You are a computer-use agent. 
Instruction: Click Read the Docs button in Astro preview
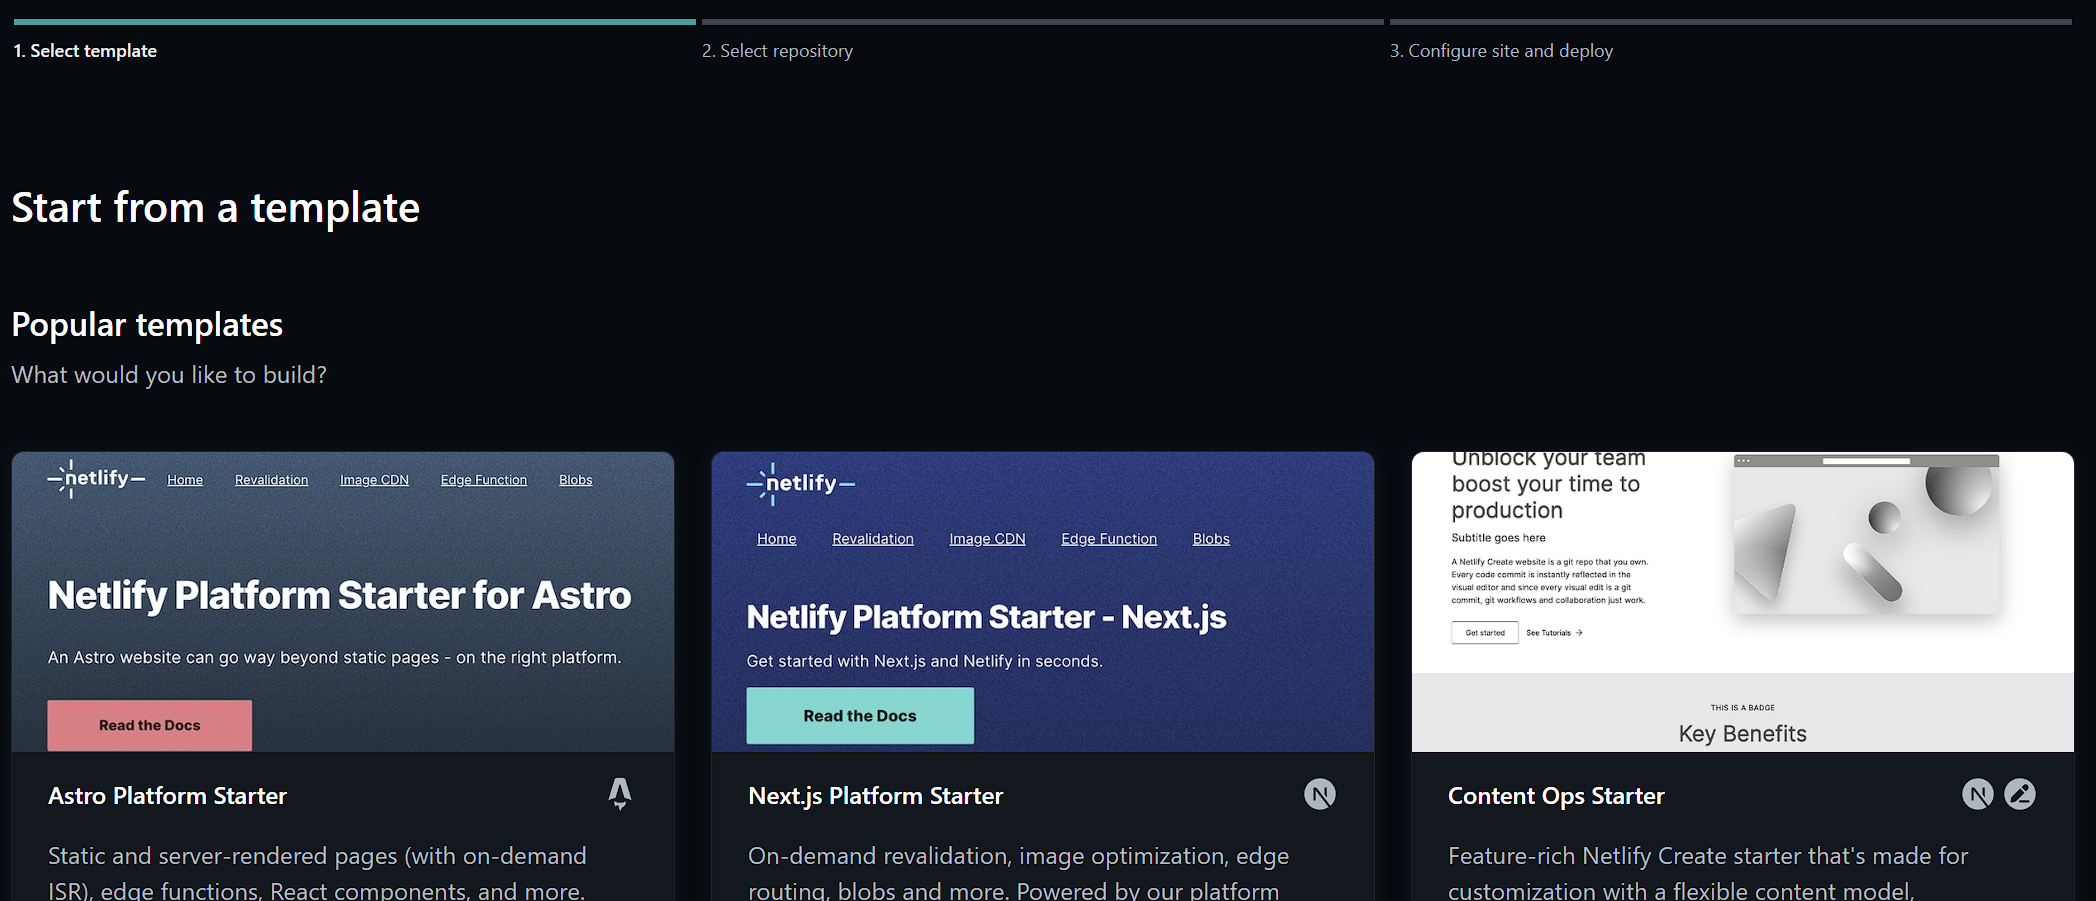pos(150,725)
